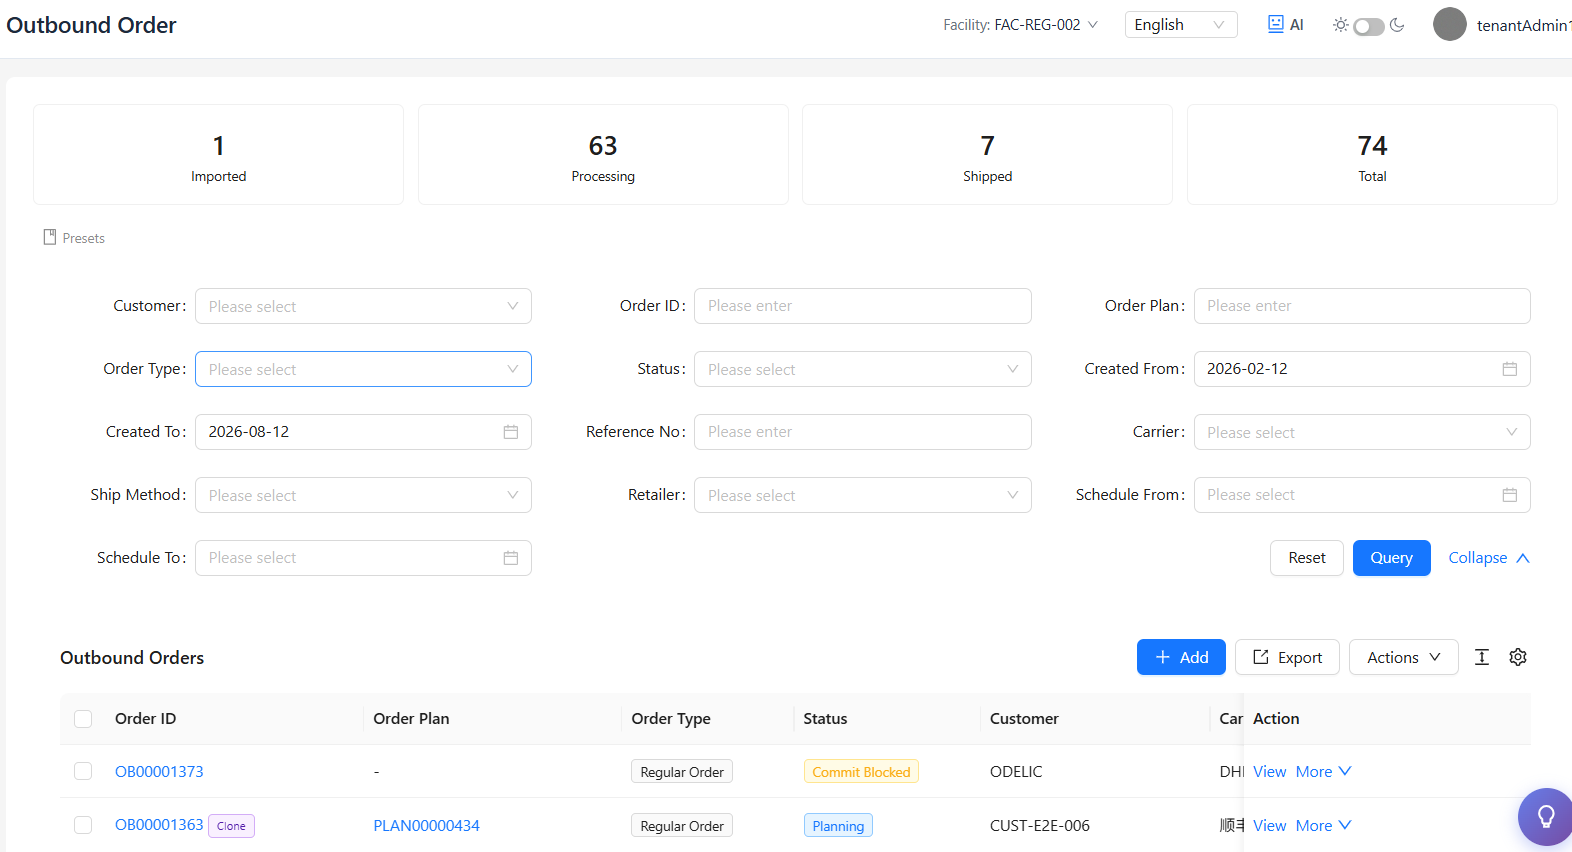Click the Status column header
Viewport: 1572px width, 852px height.
(825, 718)
